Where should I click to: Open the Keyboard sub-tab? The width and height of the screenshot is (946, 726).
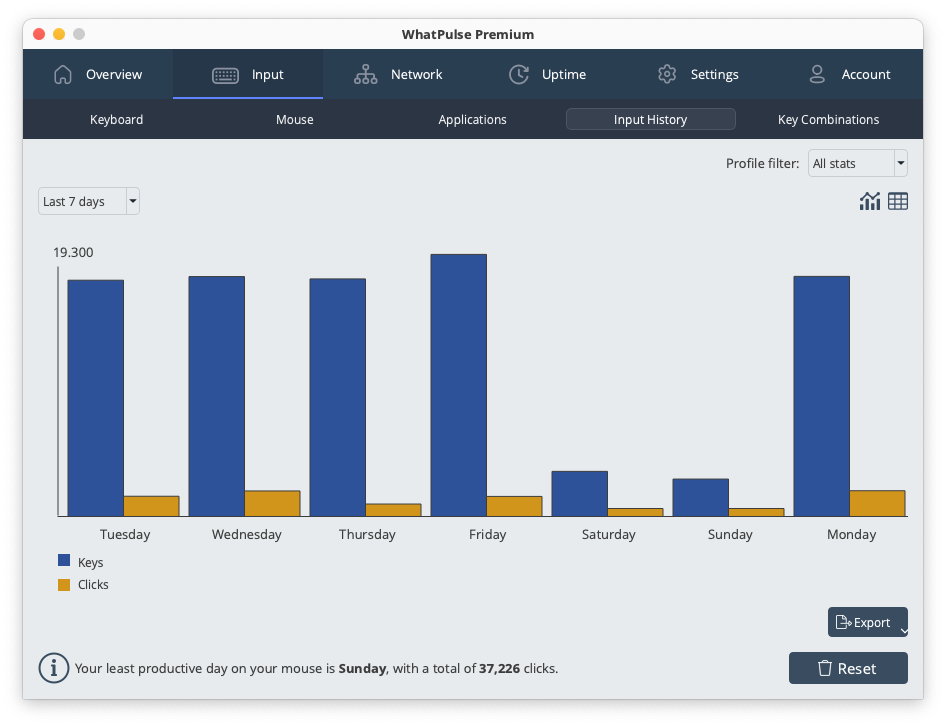[x=117, y=120]
